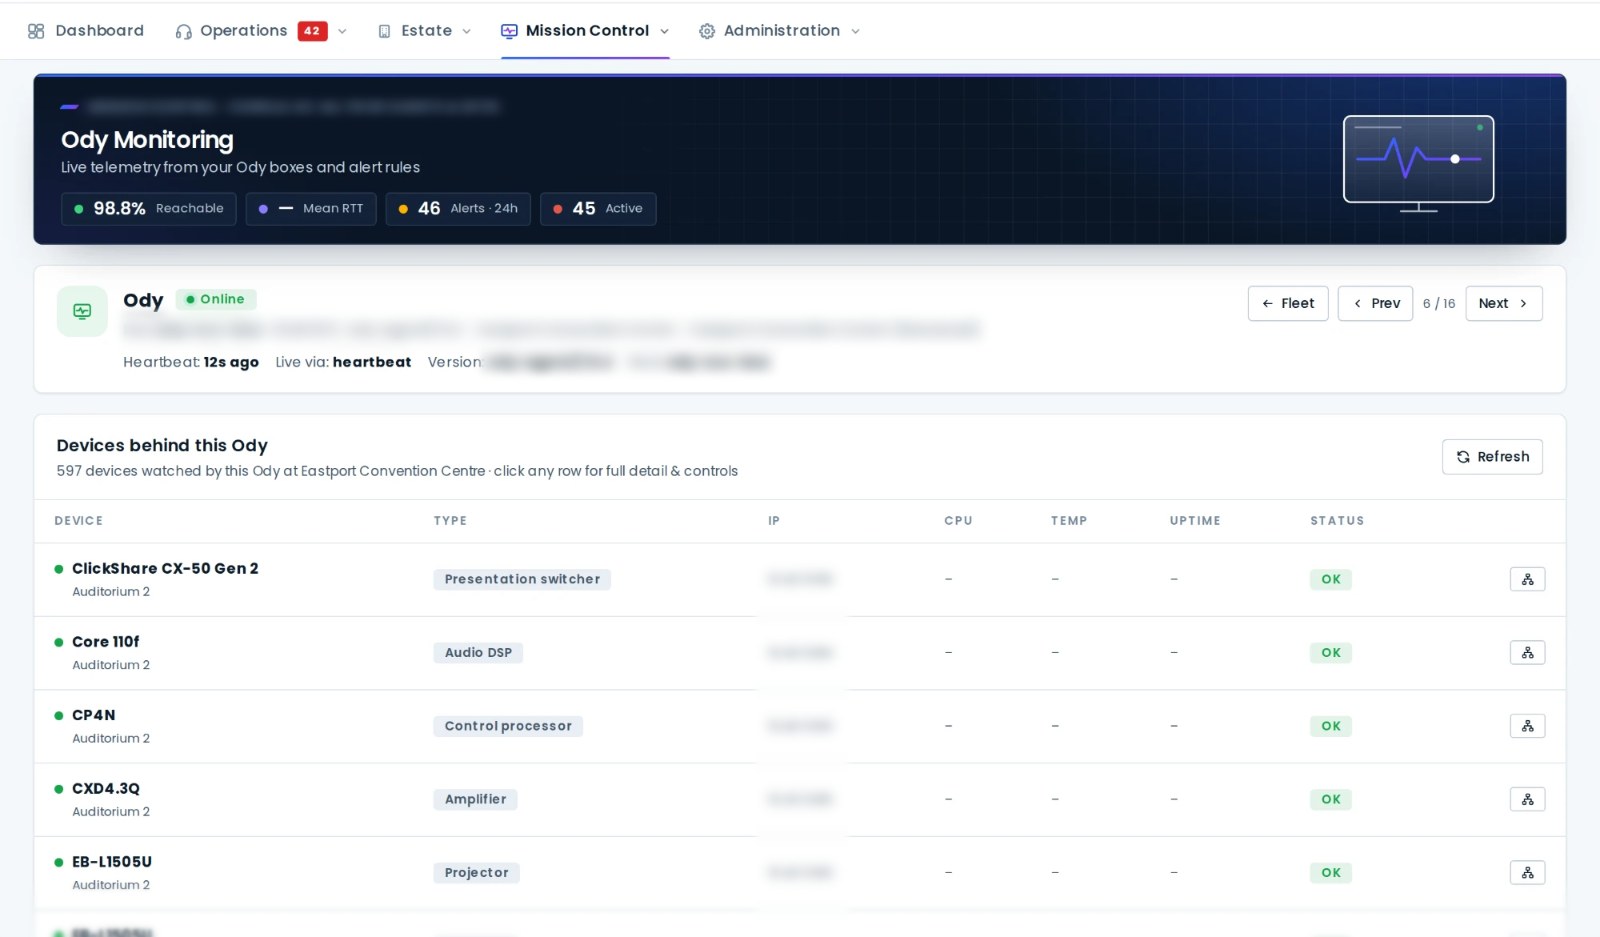Click the Estate building icon
This screenshot has height=937, width=1600.
[384, 31]
